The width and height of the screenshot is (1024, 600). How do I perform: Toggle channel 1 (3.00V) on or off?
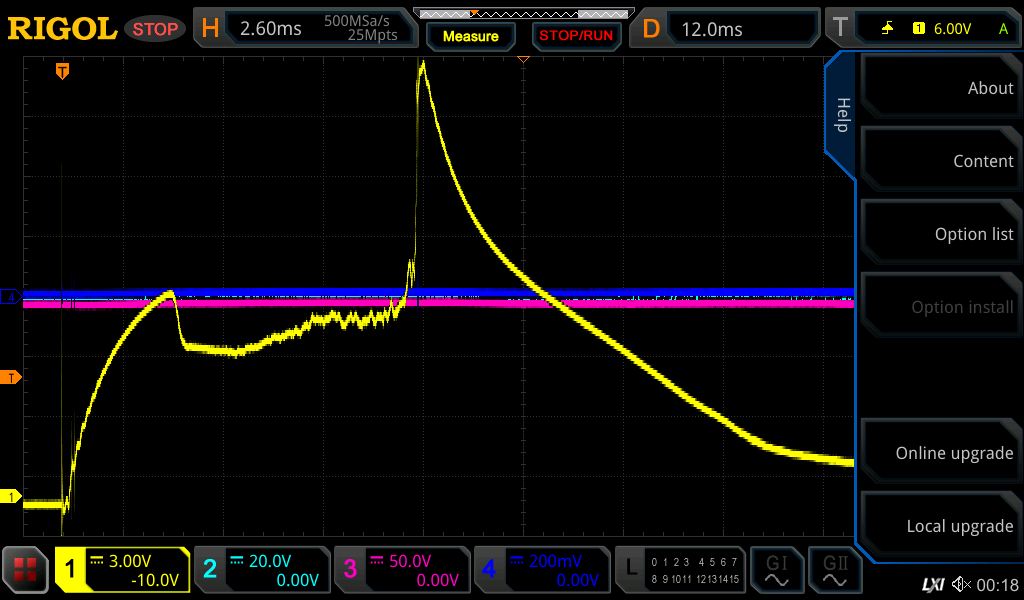tap(122, 570)
